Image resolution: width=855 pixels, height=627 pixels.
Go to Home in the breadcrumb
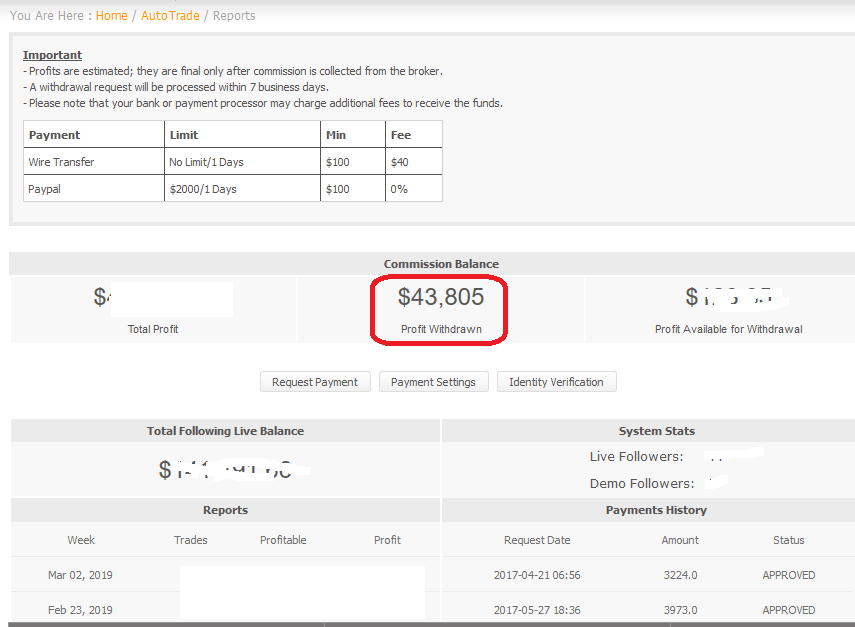[111, 15]
